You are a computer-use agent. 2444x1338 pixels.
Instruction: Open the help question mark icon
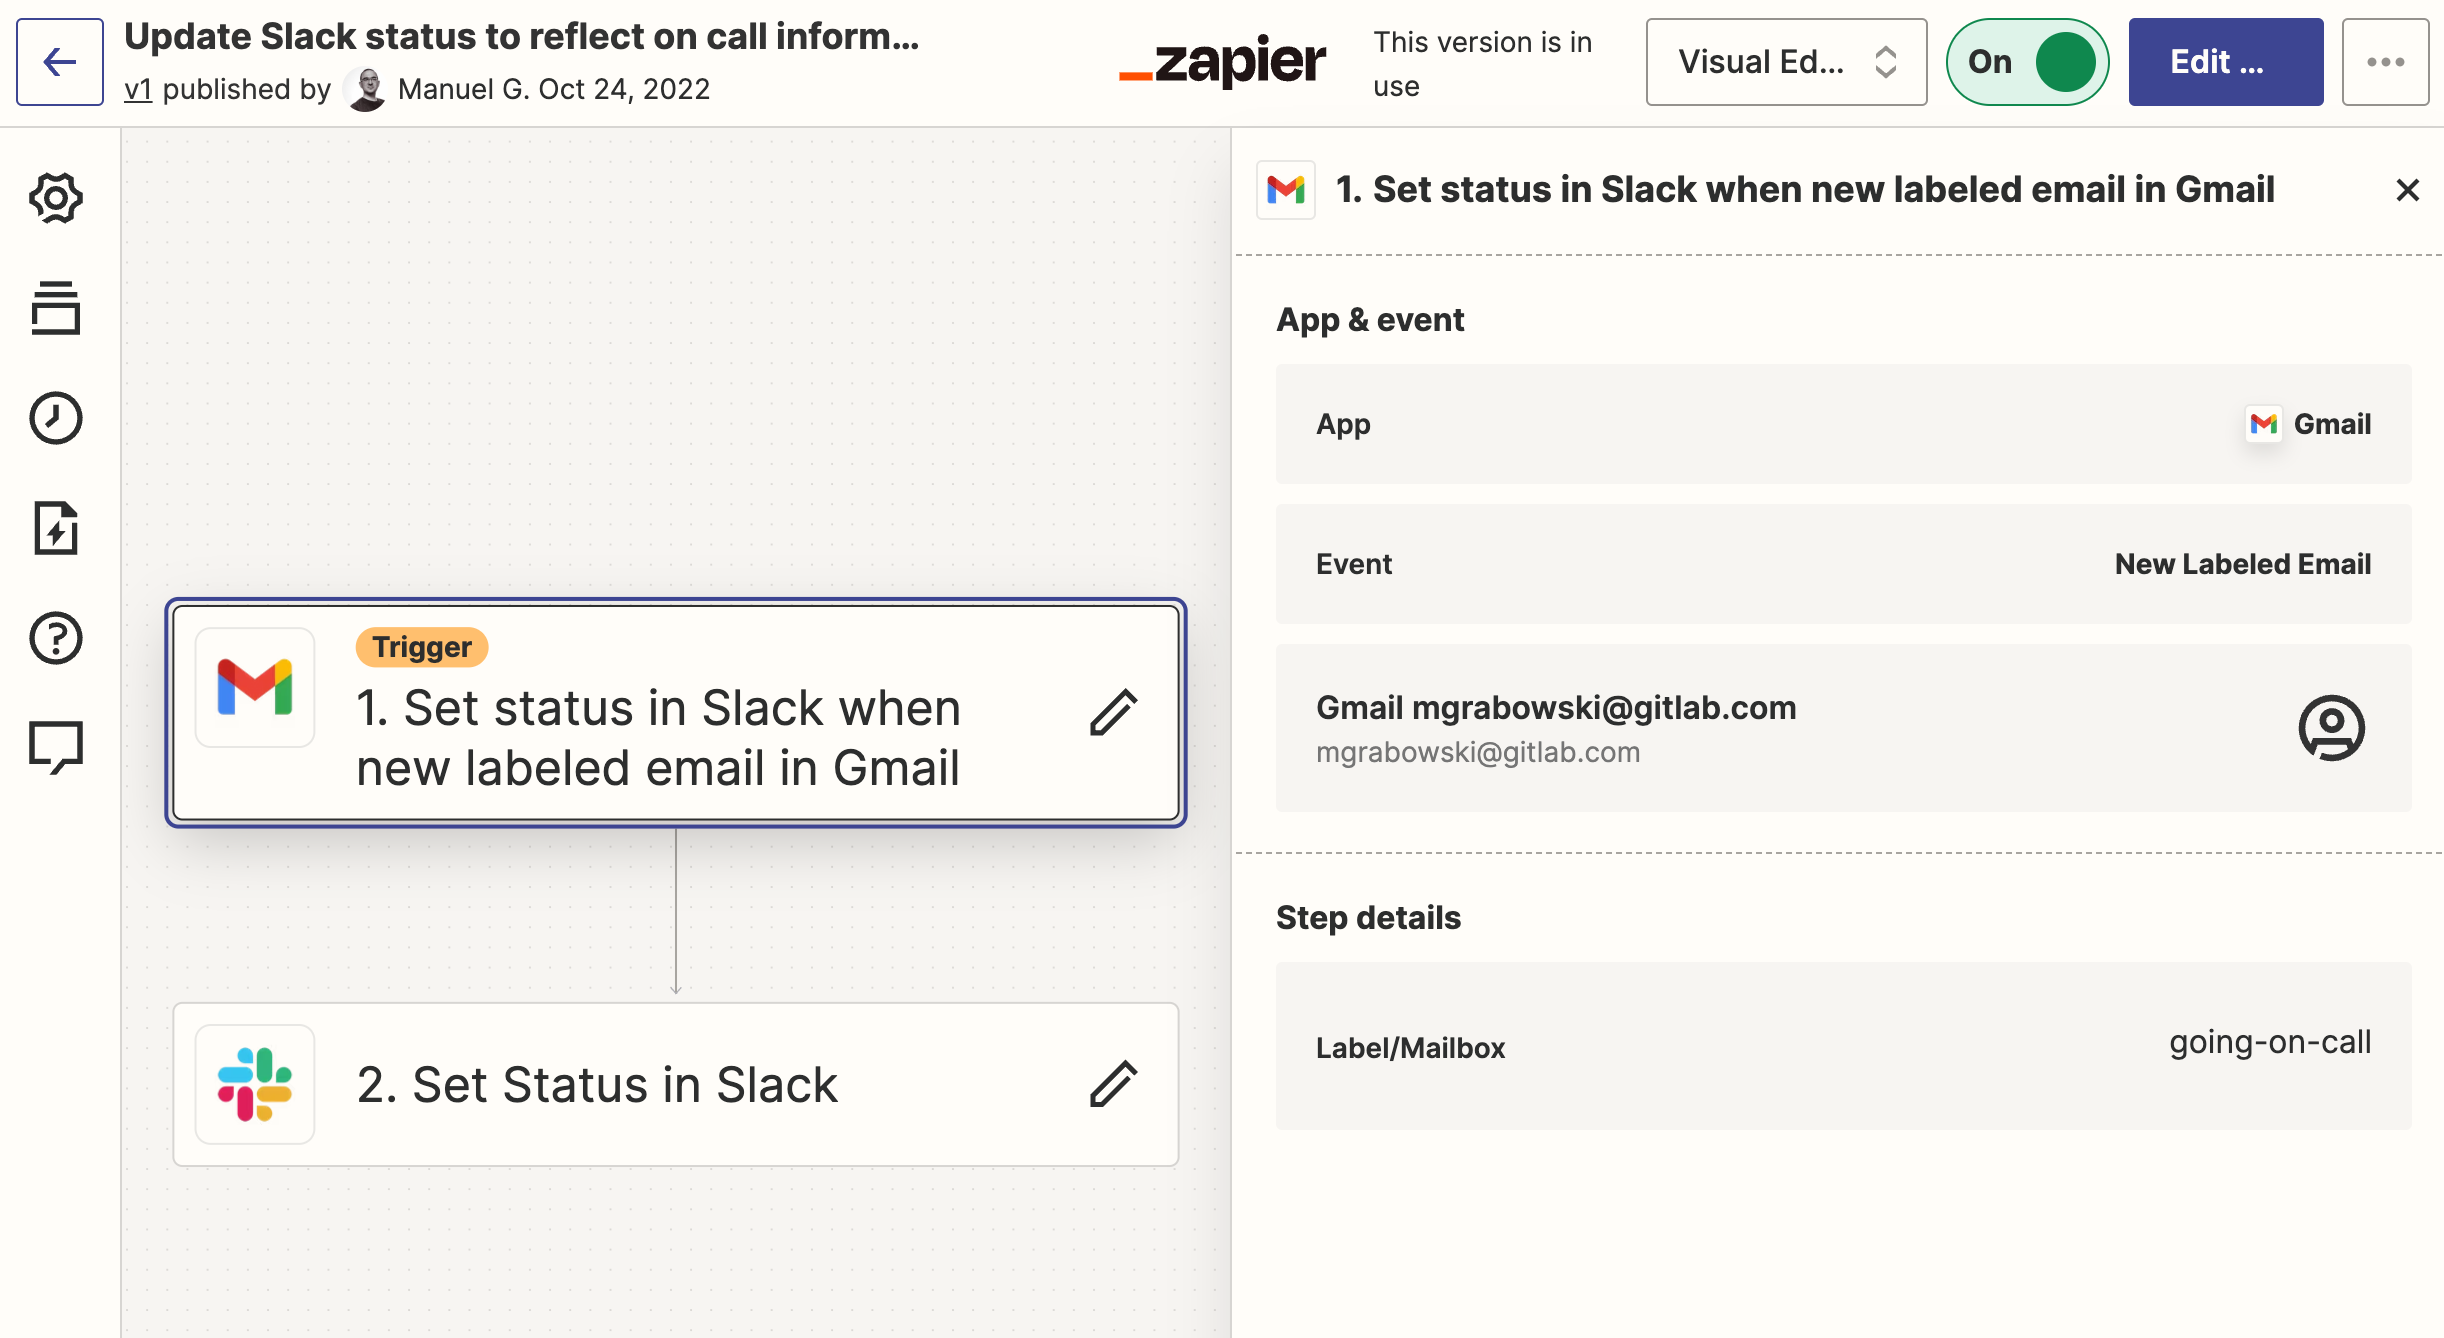(56, 638)
